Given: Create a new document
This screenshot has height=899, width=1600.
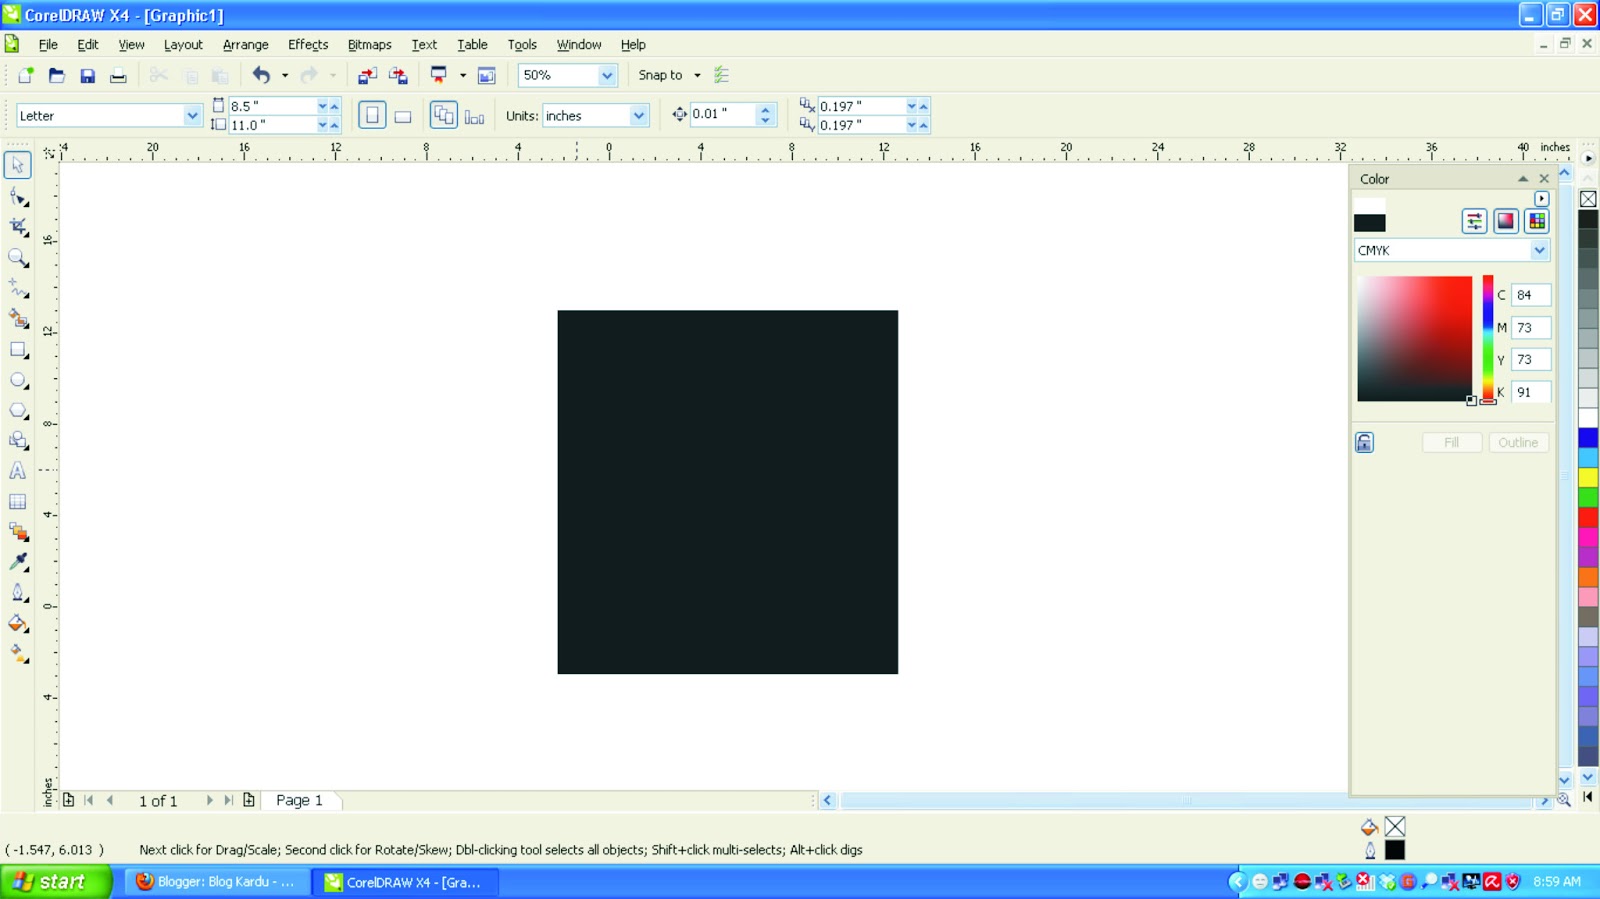Looking at the screenshot, I should [x=25, y=75].
